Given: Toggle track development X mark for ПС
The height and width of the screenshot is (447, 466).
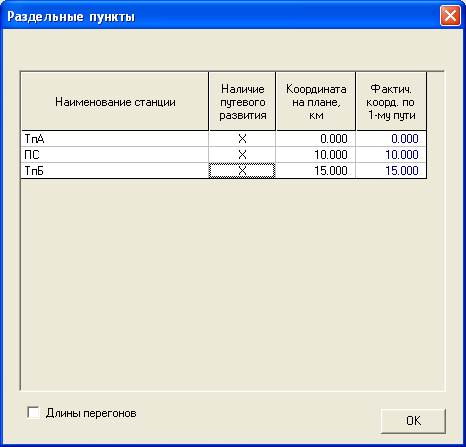Looking at the screenshot, I should [x=242, y=155].
